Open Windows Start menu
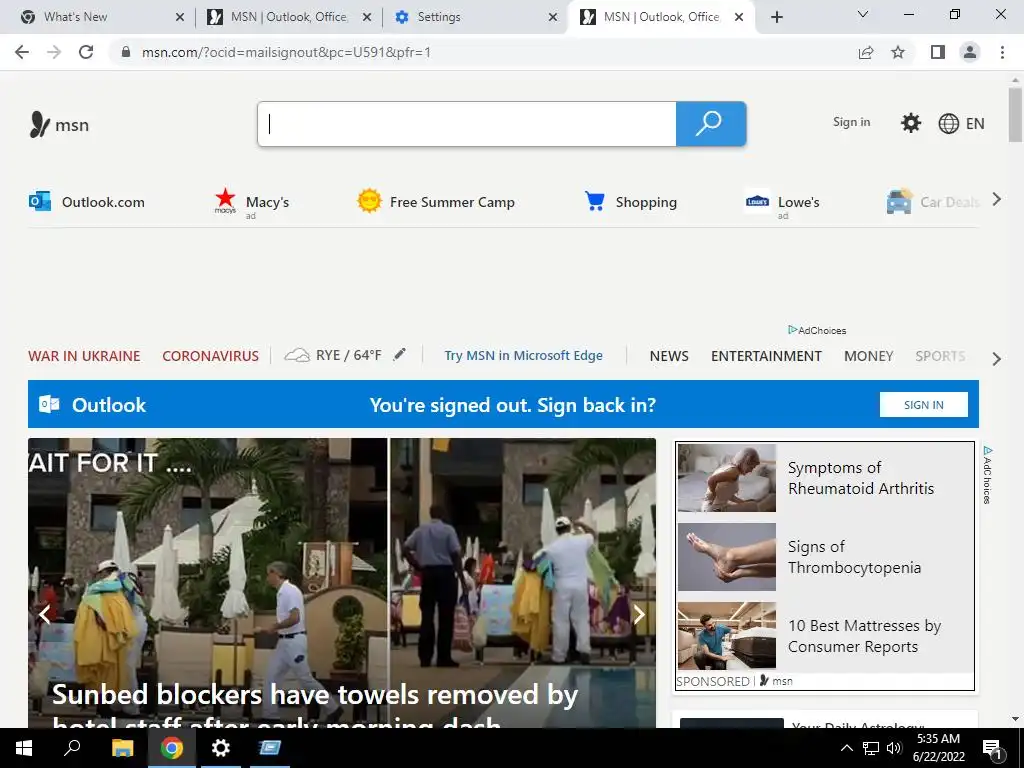The height and width of the screenshot is (768, 1024). pyautogui.click(x=24, y=748)
